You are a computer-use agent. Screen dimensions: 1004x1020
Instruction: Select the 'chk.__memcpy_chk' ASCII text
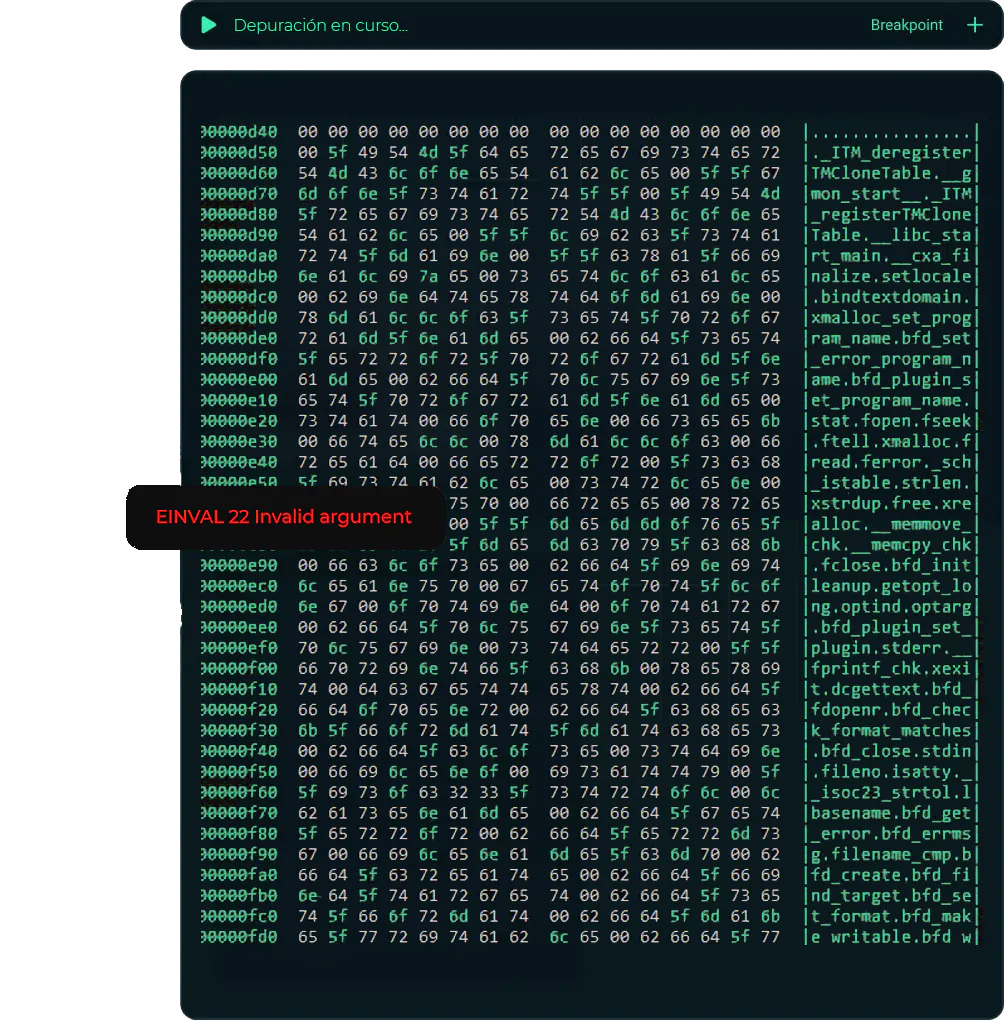pyautogui.click(x=893, y=544)
